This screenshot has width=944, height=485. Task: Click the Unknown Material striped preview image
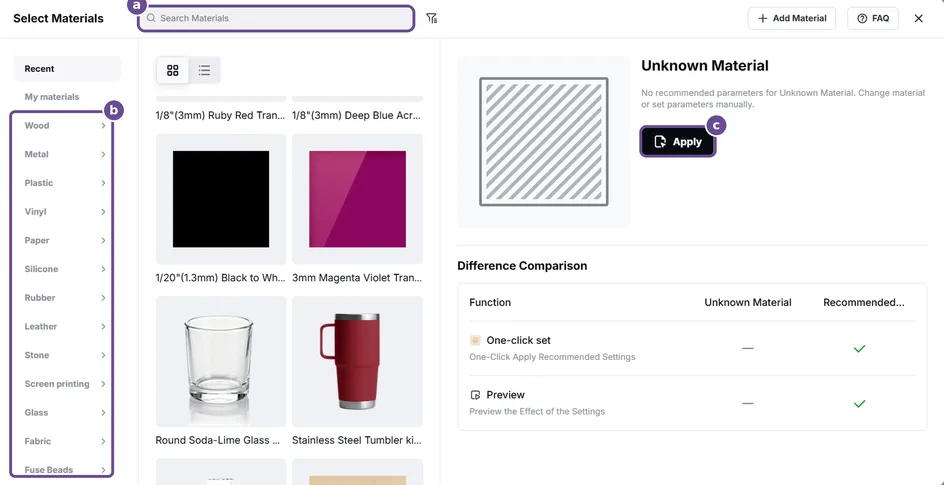pyautogui.click(x=544, y=141)
